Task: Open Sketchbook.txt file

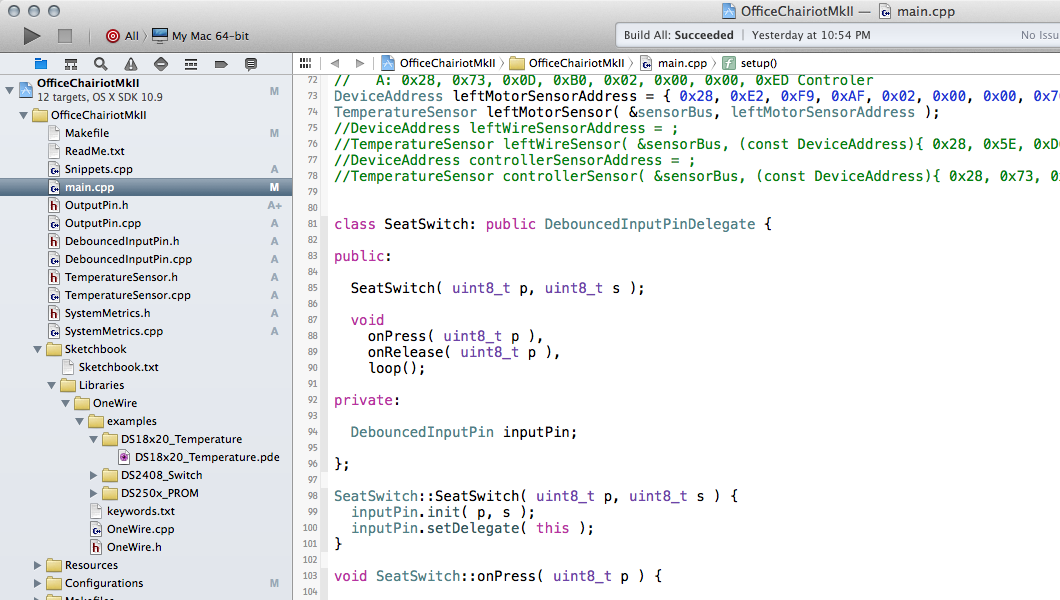Action: (x=118, y=367)
